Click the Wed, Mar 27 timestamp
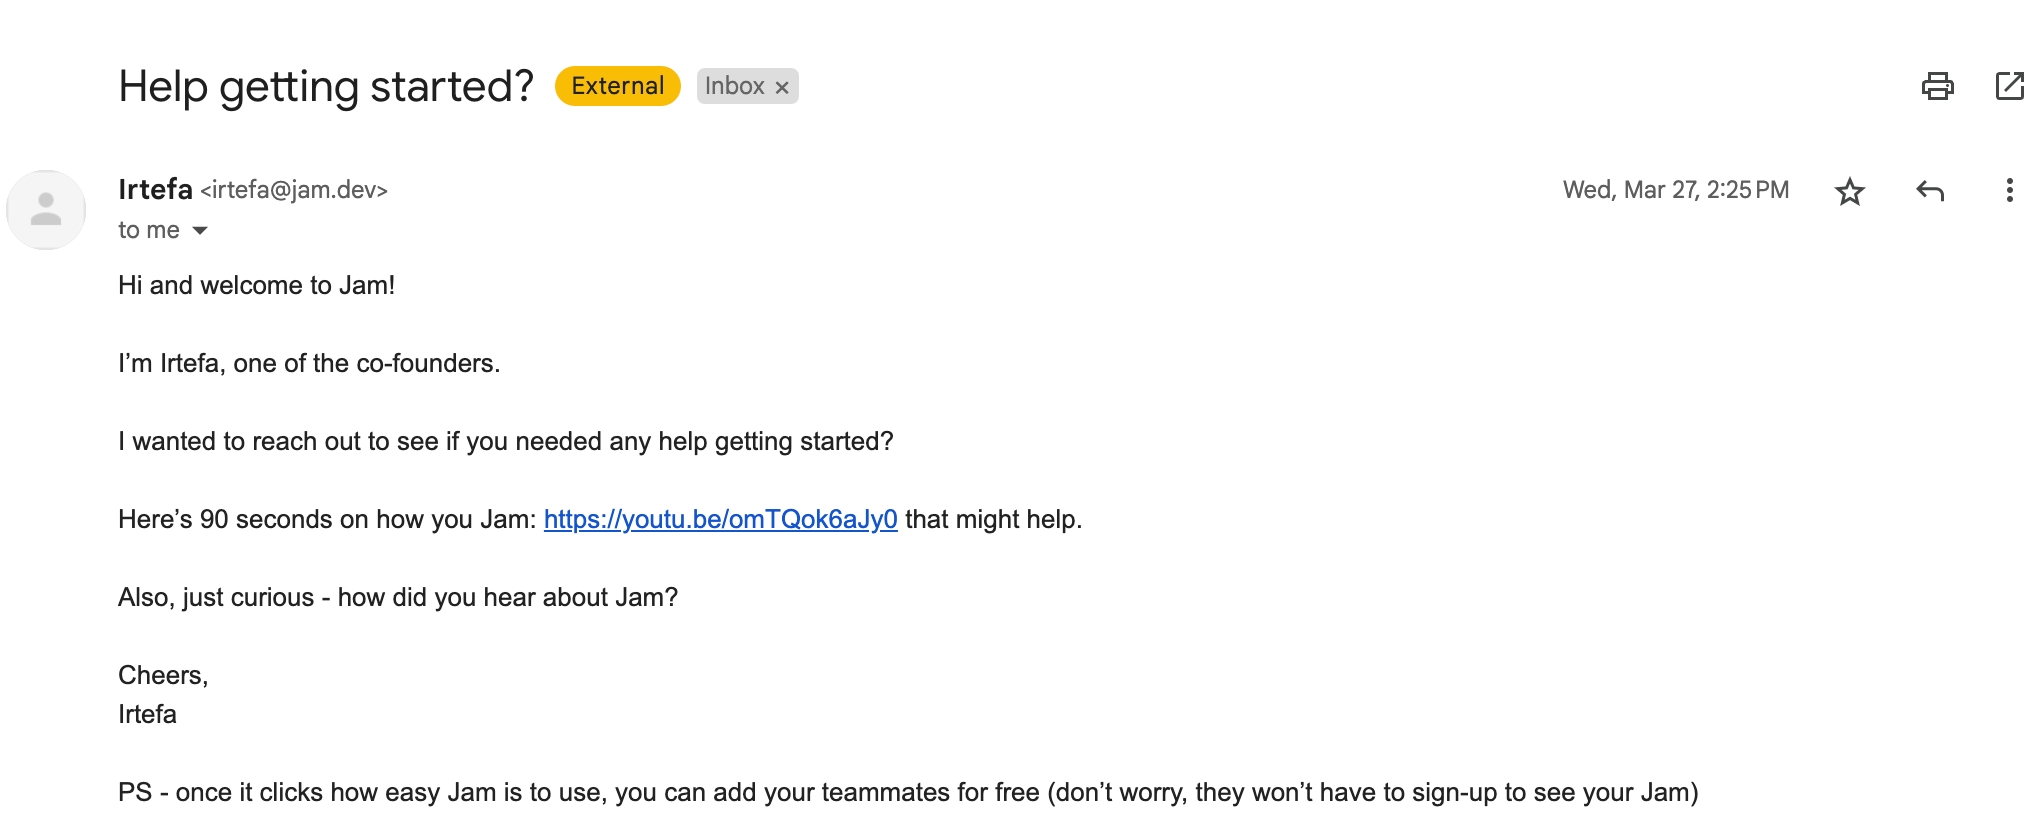The image size is (2042, 840). tap(1675, 190)
